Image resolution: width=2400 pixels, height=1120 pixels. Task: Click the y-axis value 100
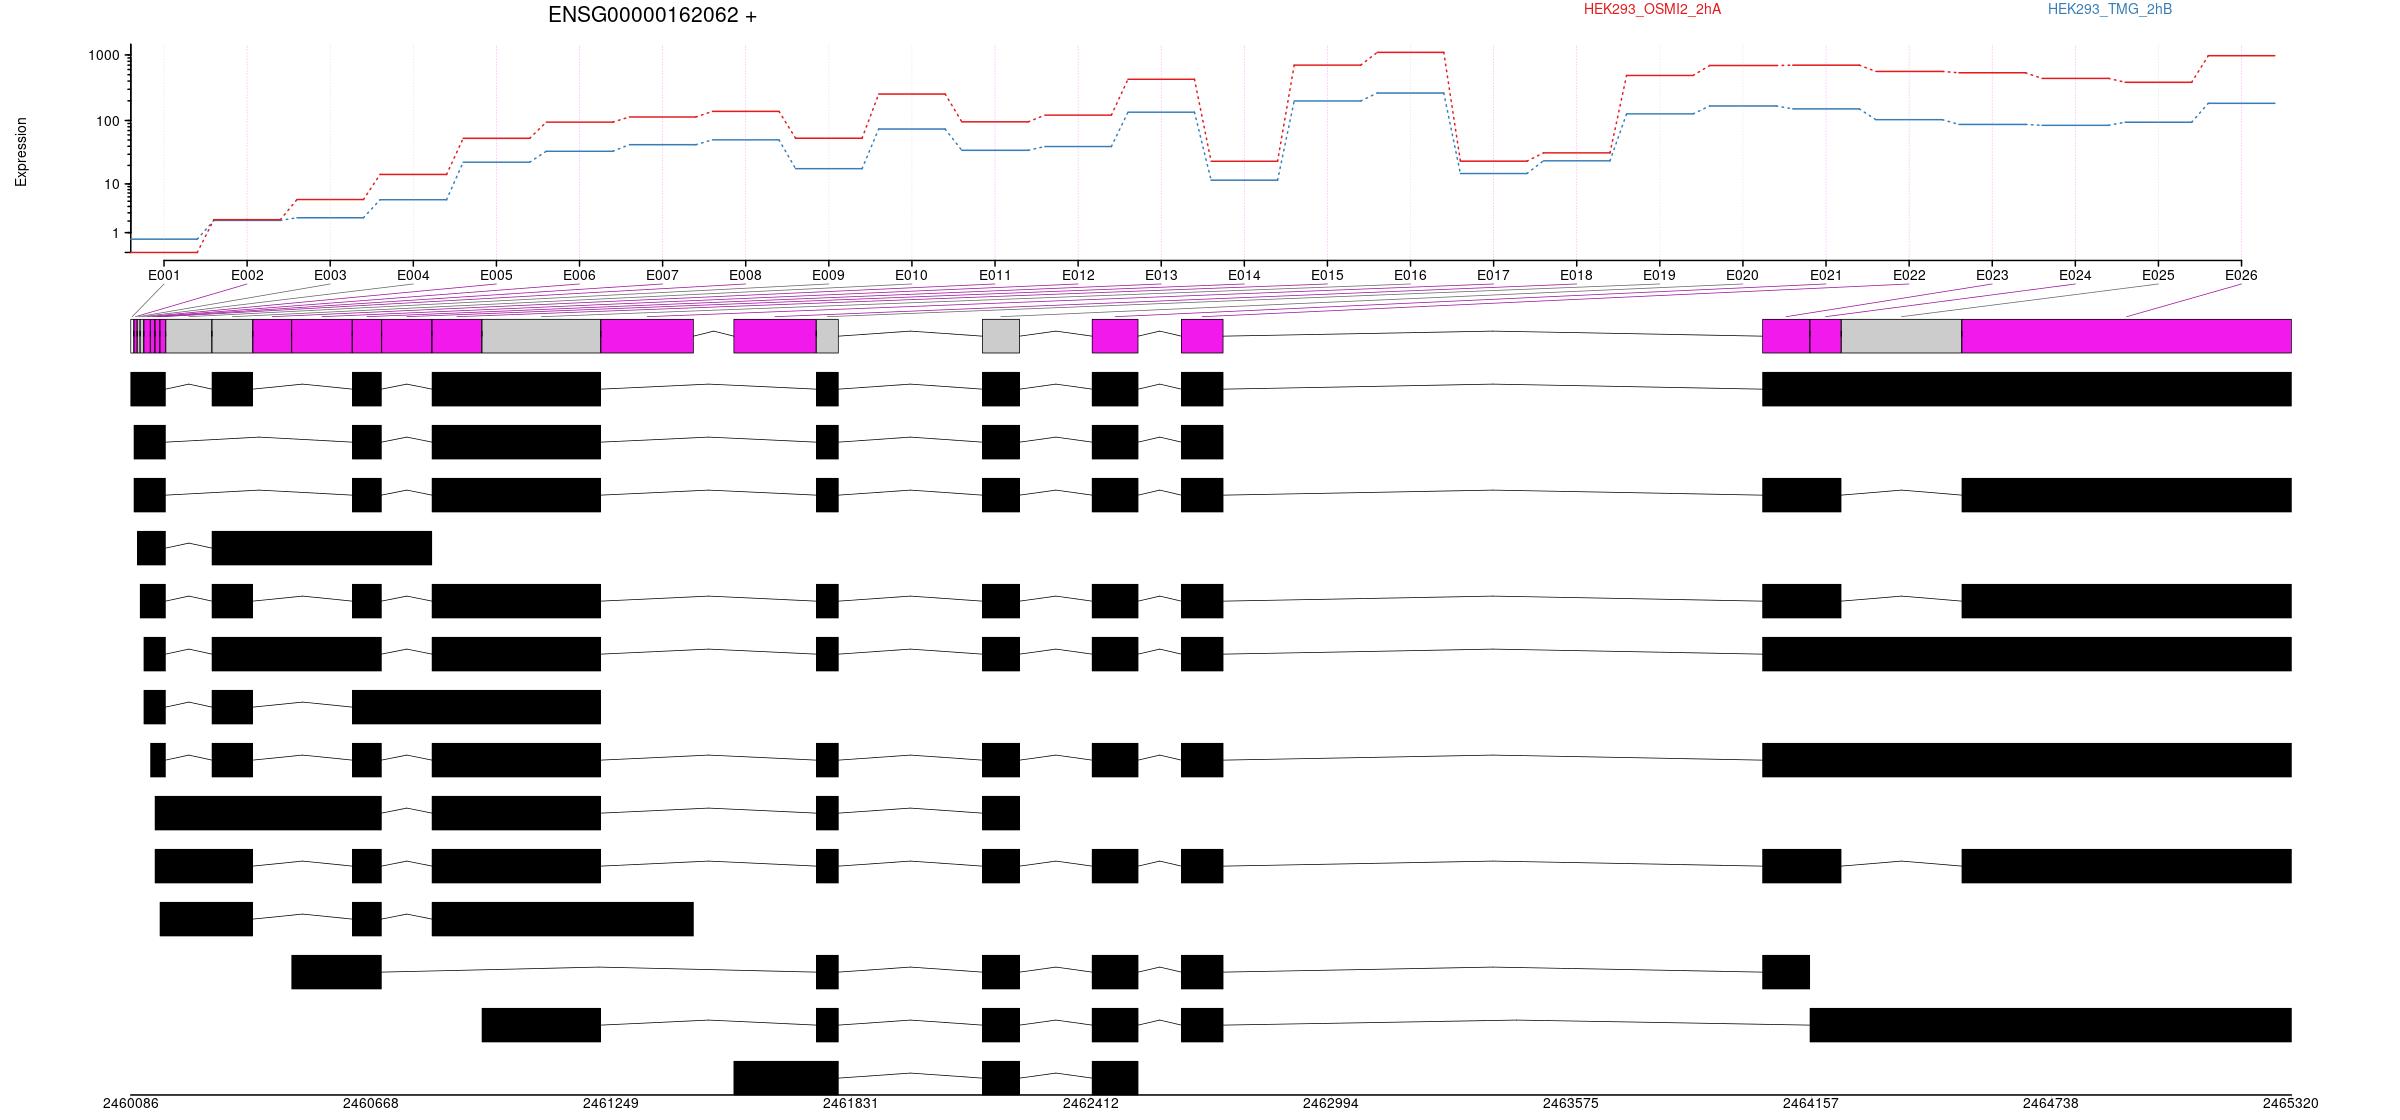coord(108,121)
